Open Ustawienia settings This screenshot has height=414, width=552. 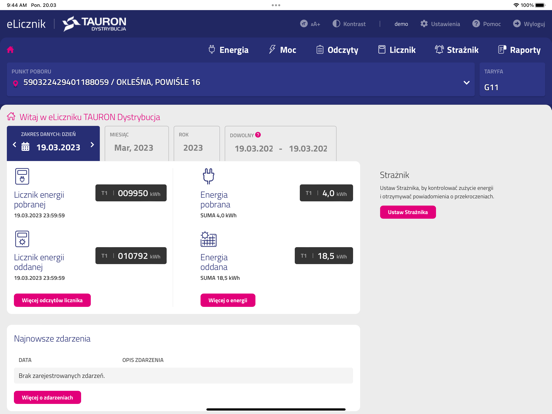pos(440,24)
